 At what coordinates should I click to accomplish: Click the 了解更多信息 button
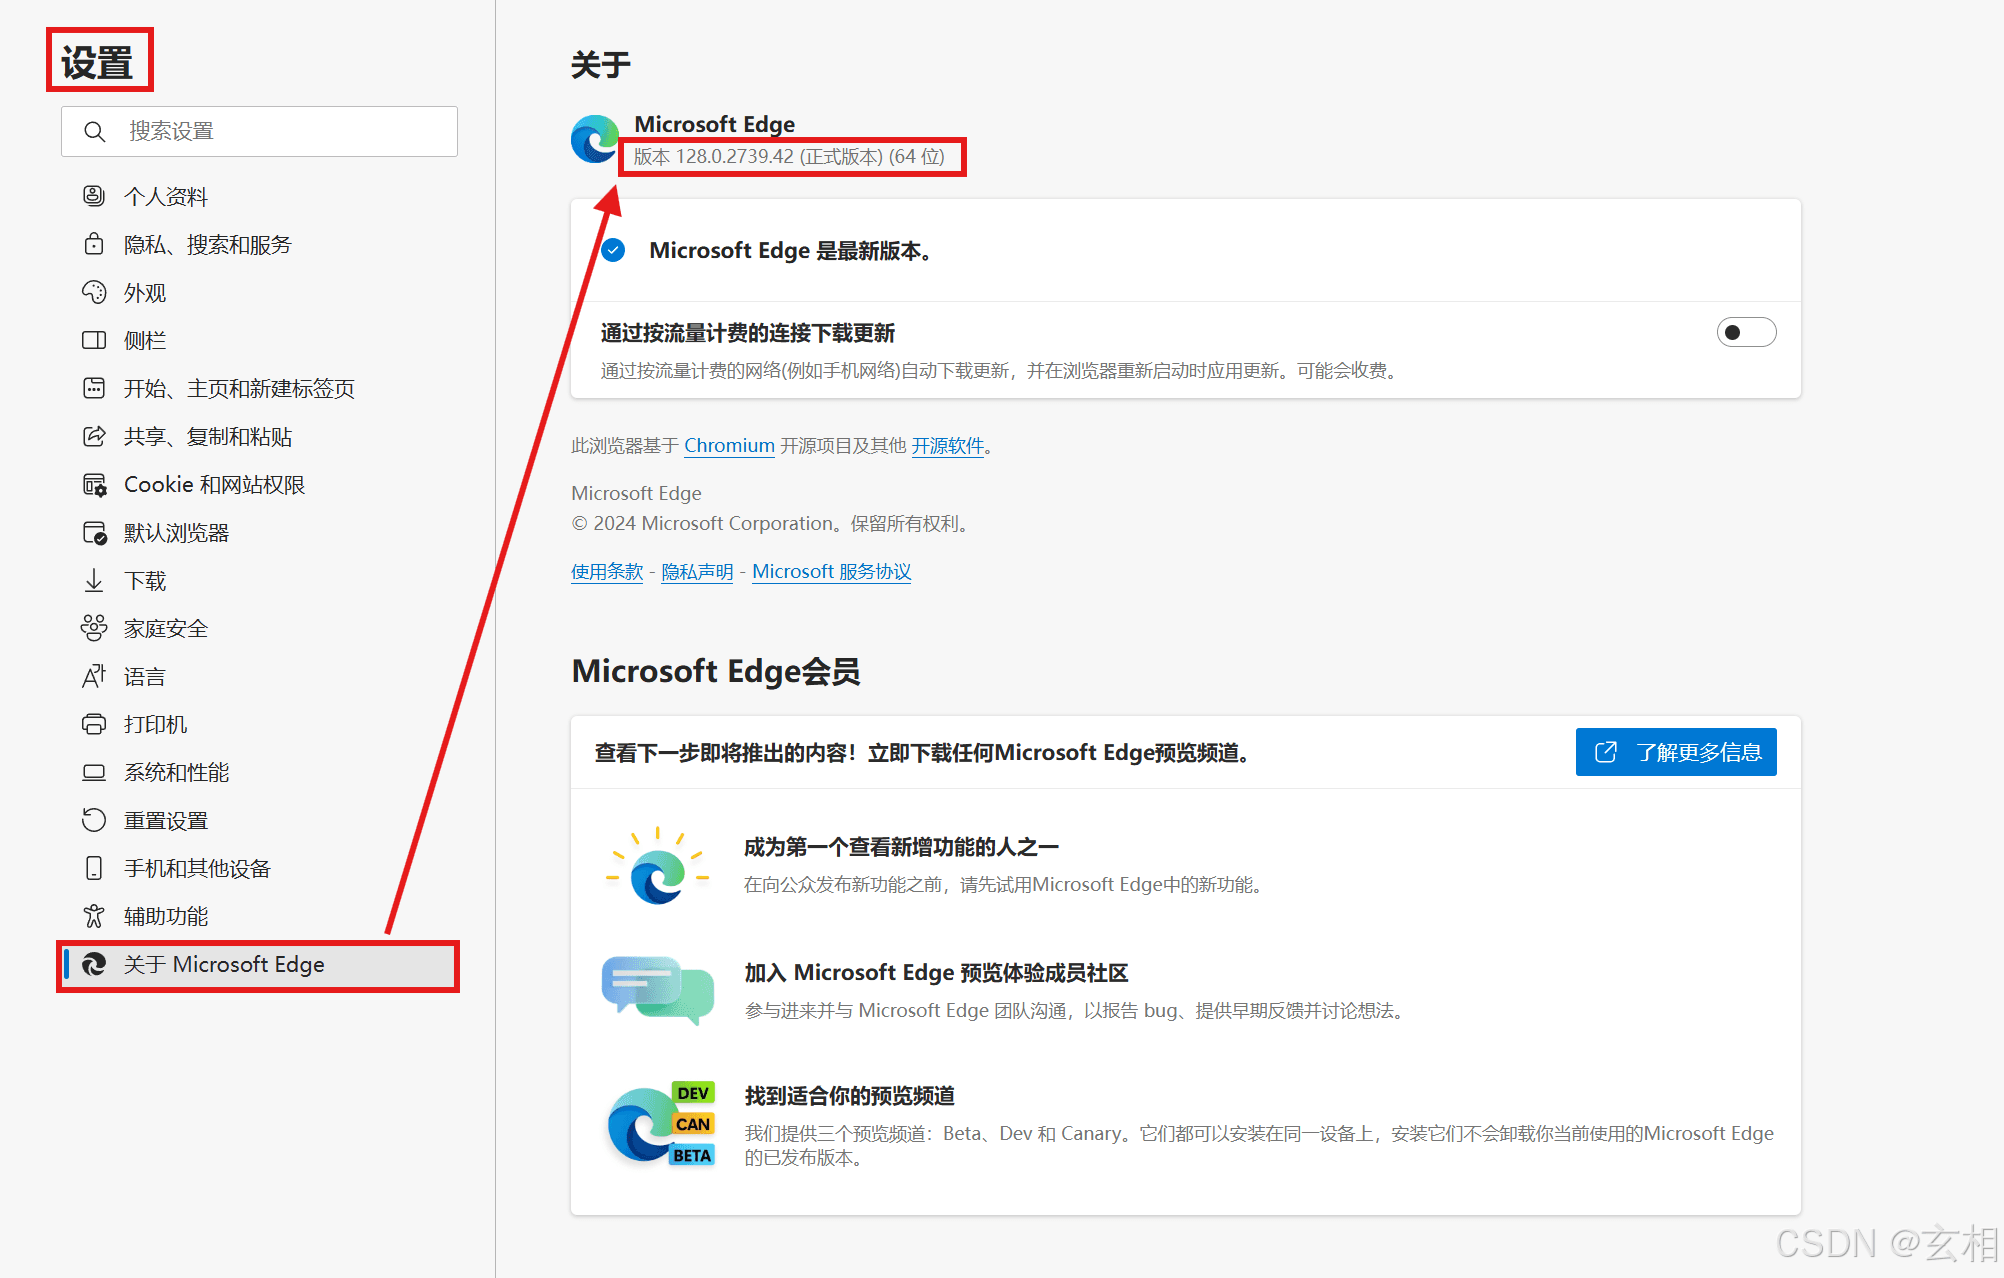[1675, 752]
